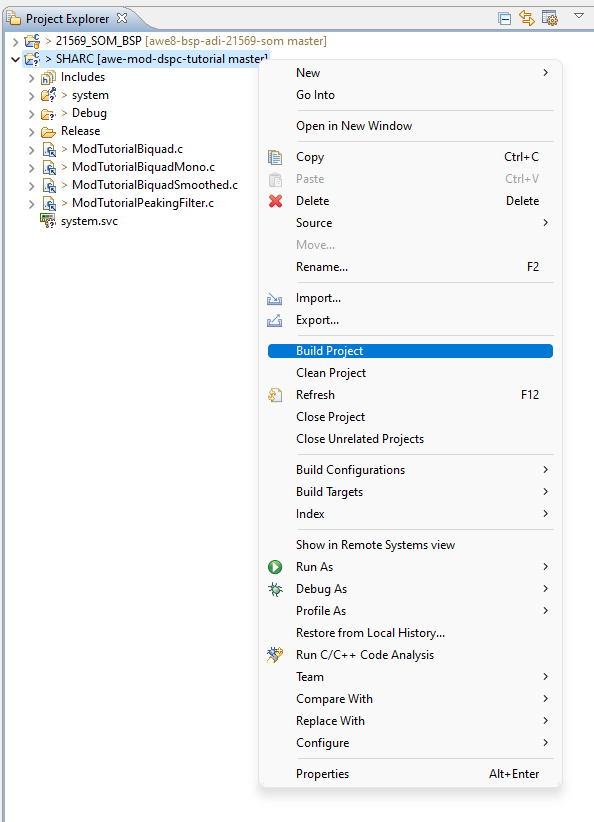Image resolution: width=594 pixels, height=822 pixels.
Task: Click the Run C/C++ Code Analysis icon
Action: click(x=275, y=655)
